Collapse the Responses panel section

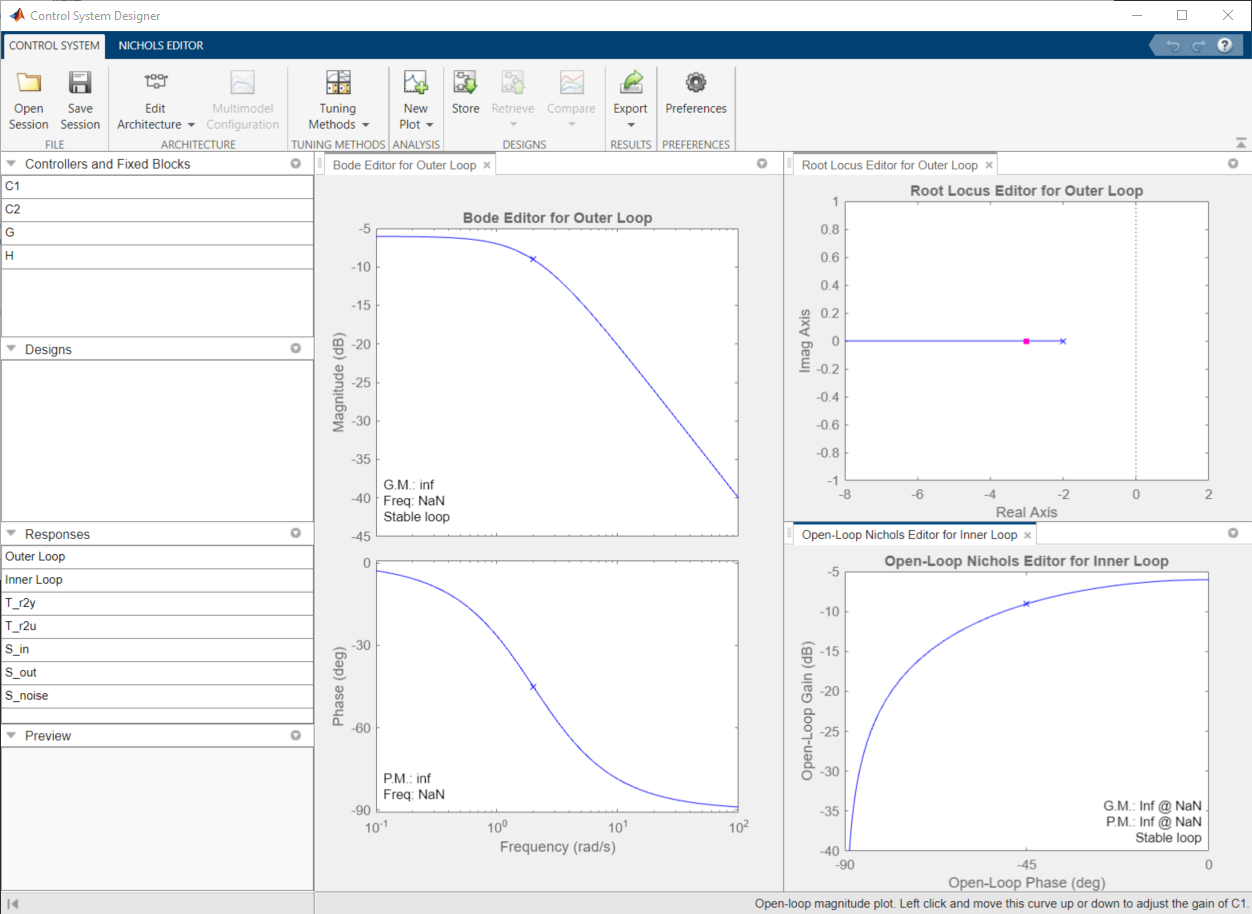coord(11,534)
